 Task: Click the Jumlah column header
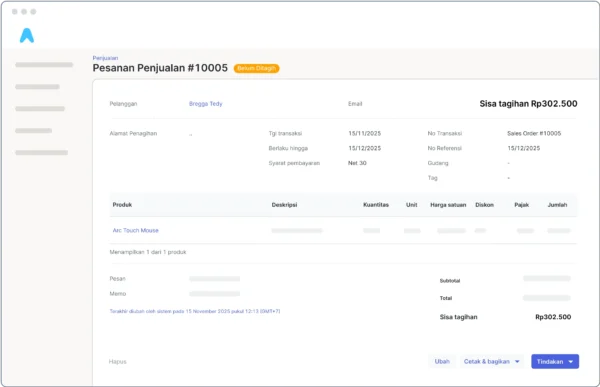tap(557, 205)
